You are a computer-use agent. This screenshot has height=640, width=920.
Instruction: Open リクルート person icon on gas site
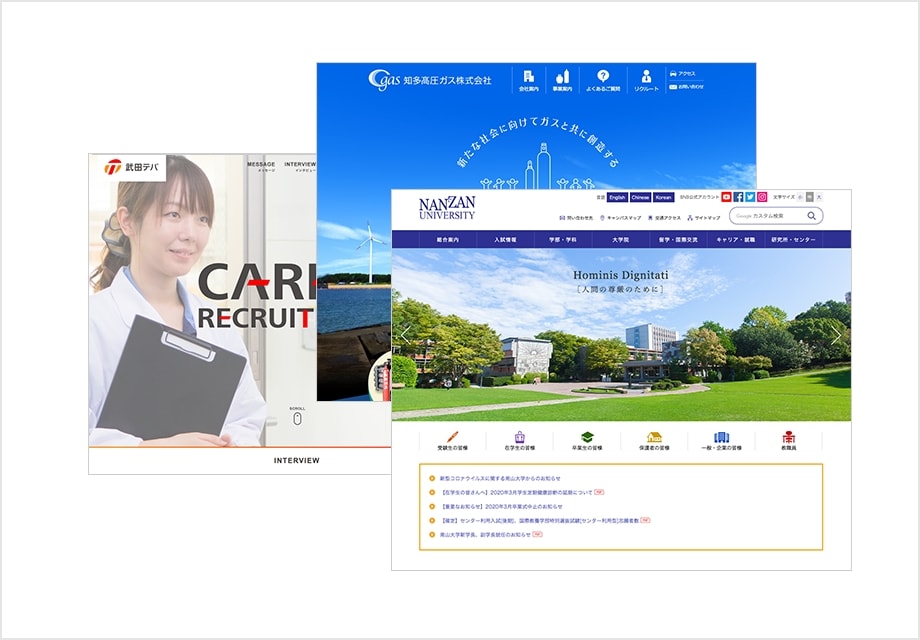pos(646,76)
